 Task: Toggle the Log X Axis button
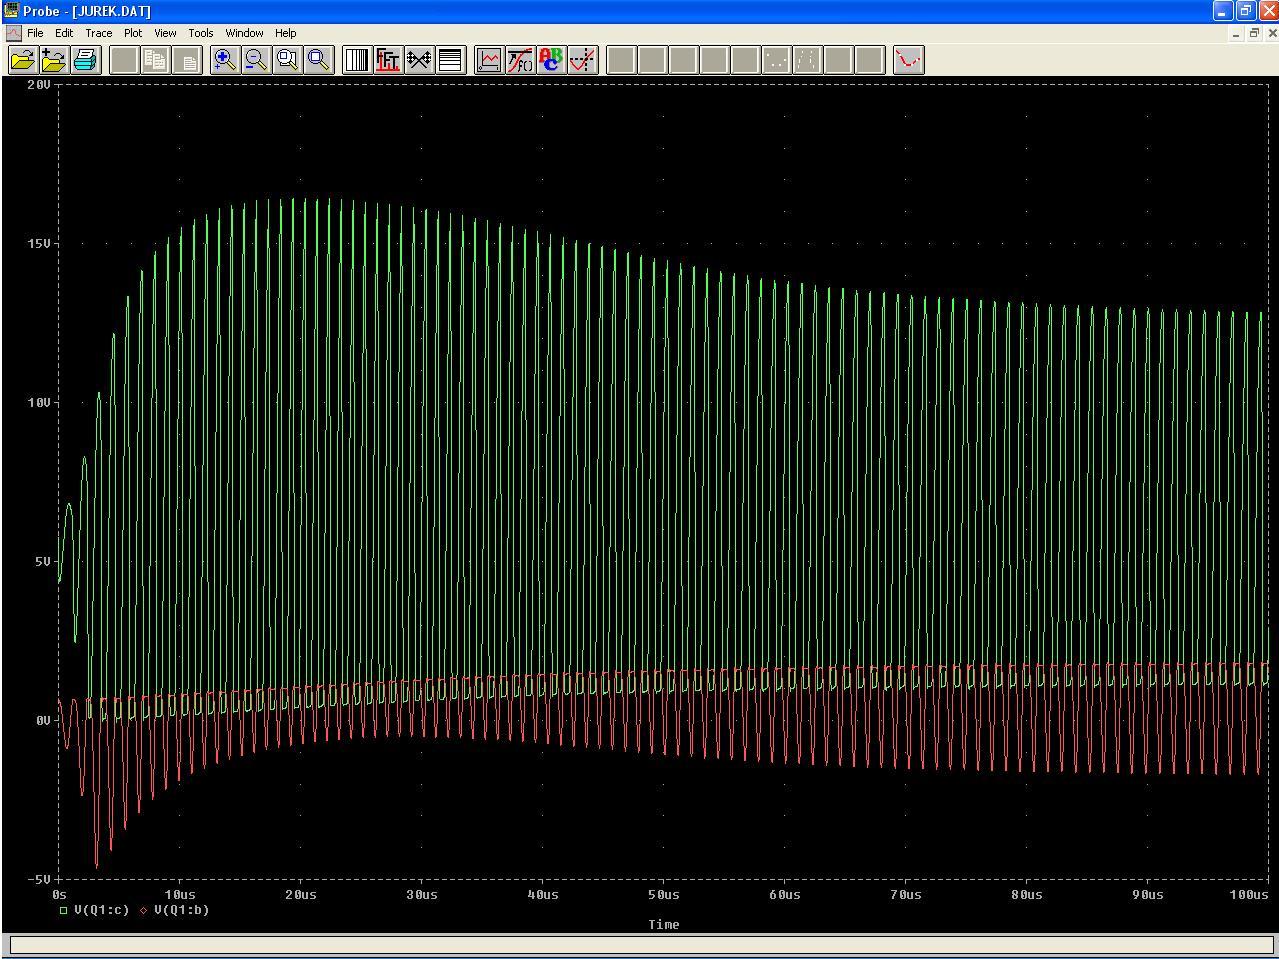tap(357, 60)
